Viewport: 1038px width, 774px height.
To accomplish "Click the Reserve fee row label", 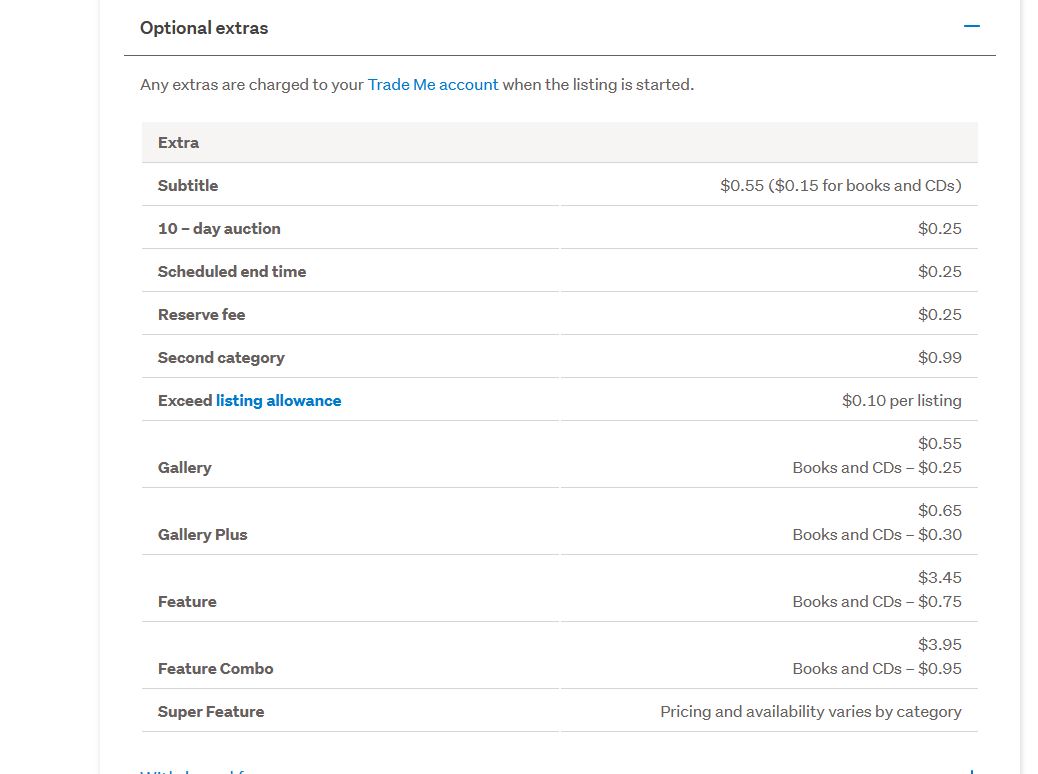I will click(x=201, y=315).
